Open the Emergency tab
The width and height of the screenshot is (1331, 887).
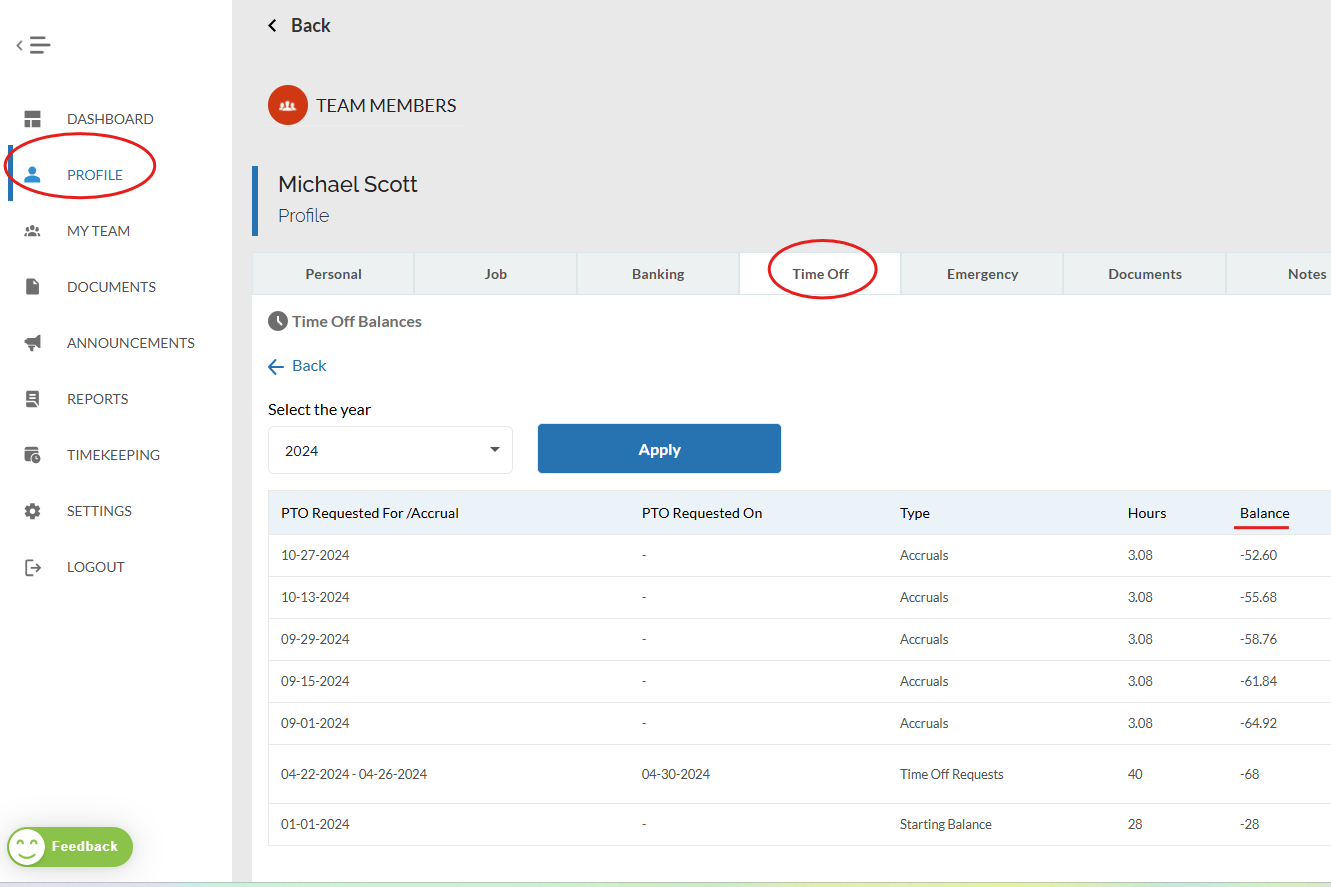[983, 274]
